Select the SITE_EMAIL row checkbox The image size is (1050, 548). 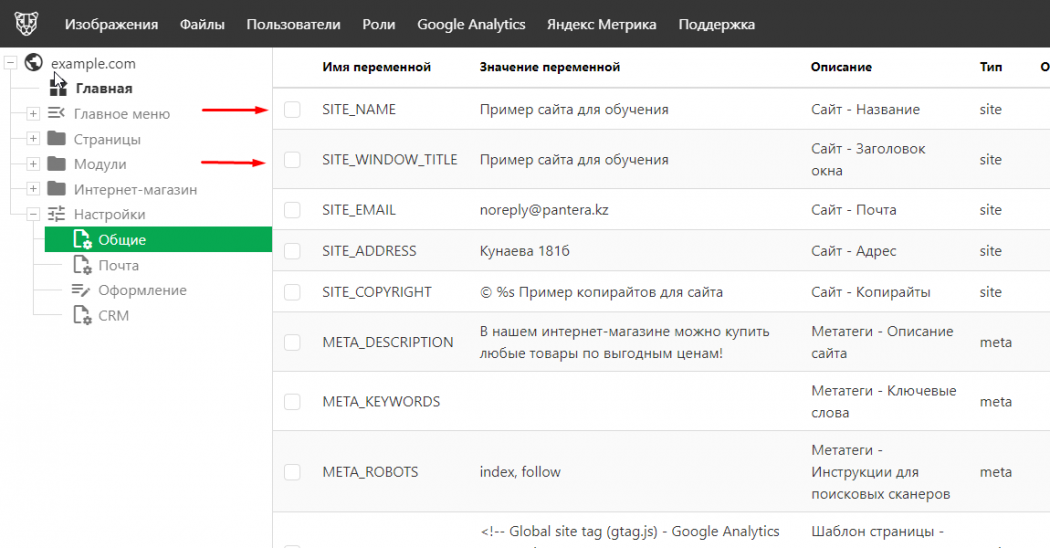pos(292,210)
